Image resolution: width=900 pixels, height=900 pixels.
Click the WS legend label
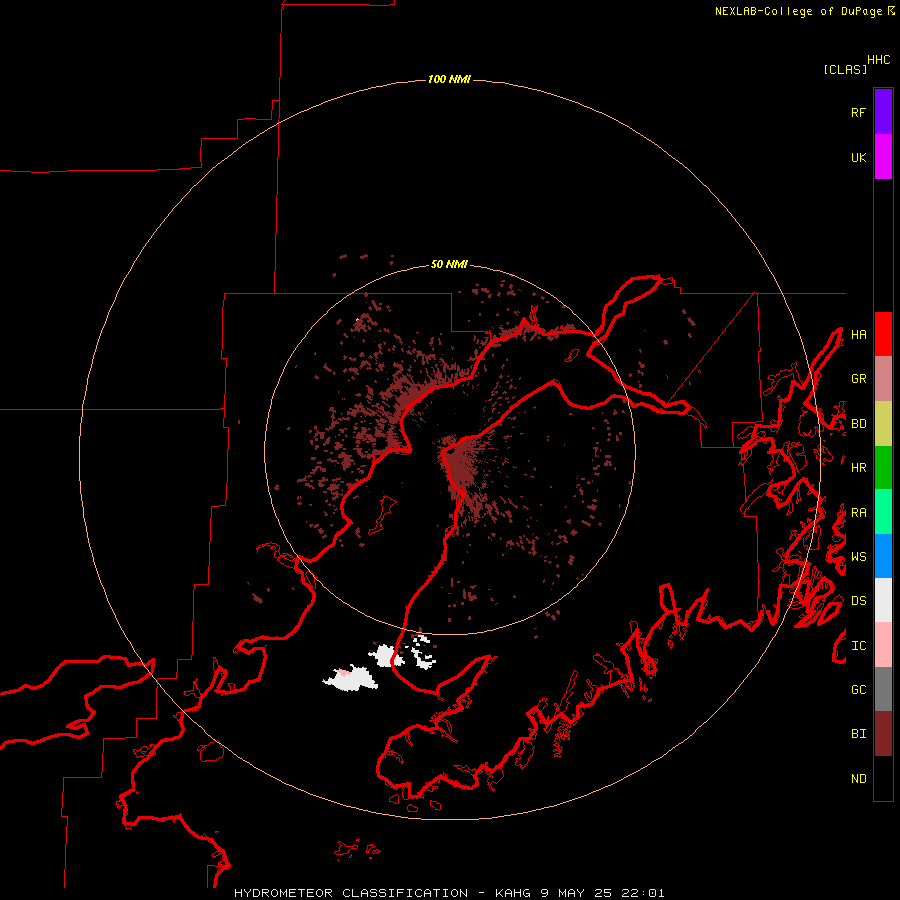click(x=858, y=556)
